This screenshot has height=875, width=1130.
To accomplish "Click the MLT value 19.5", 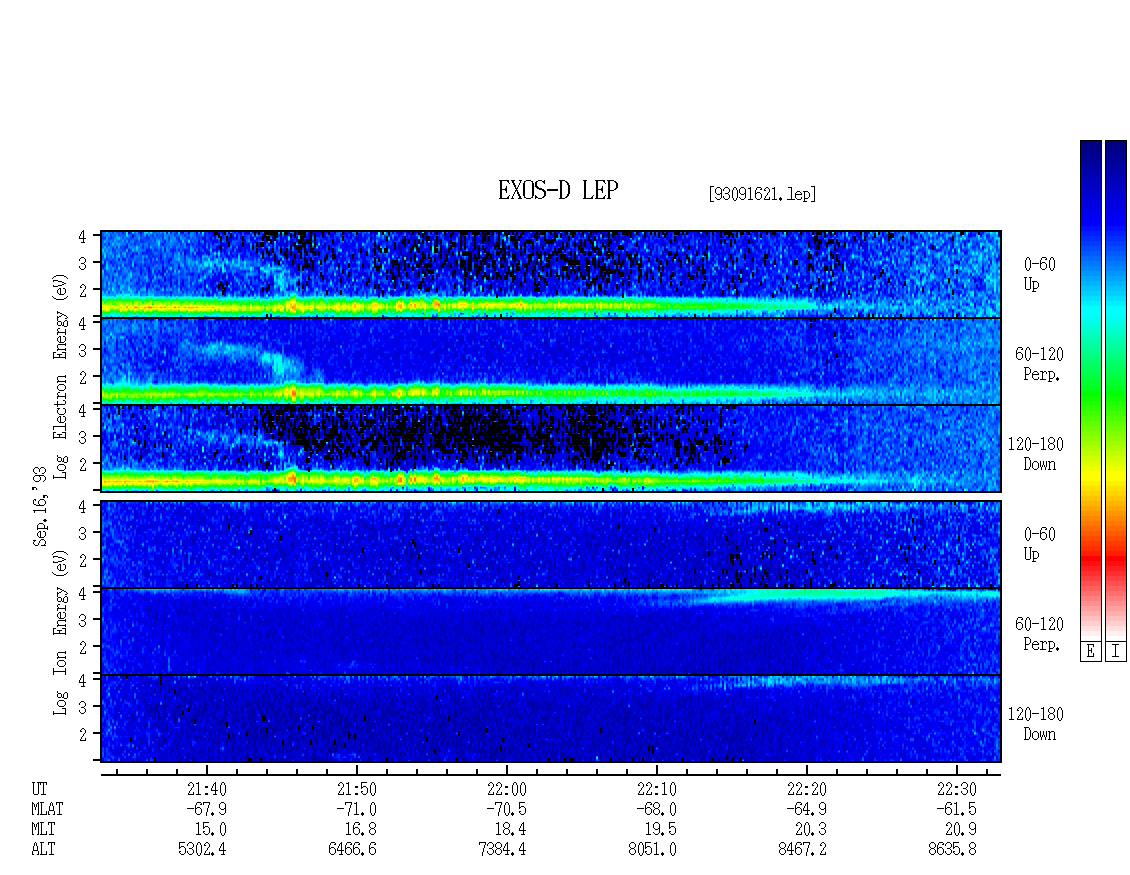I will pos(660,830).
